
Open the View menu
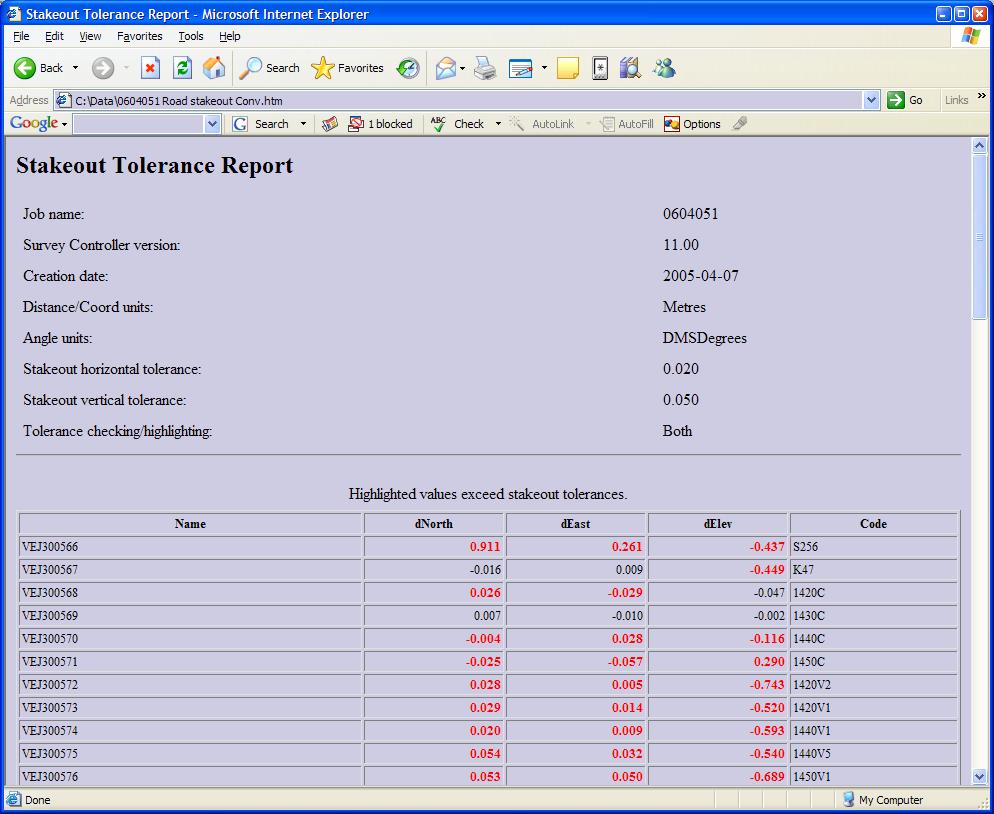pyautogui.click(x=90, y=36)
